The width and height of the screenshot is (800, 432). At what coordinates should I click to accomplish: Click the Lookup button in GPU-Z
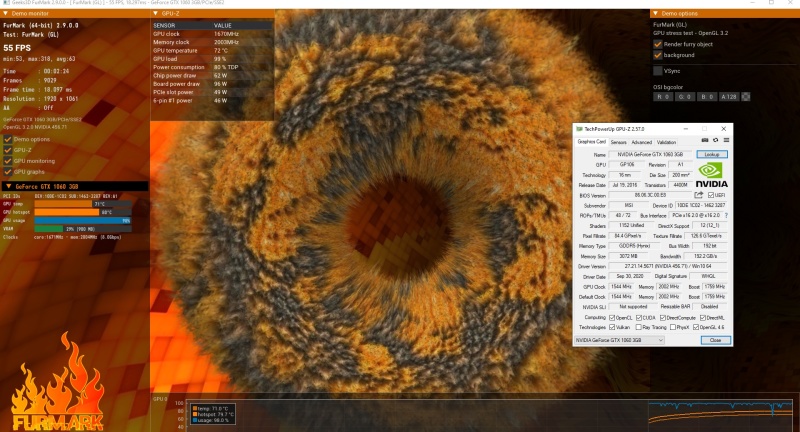point(712,155)
